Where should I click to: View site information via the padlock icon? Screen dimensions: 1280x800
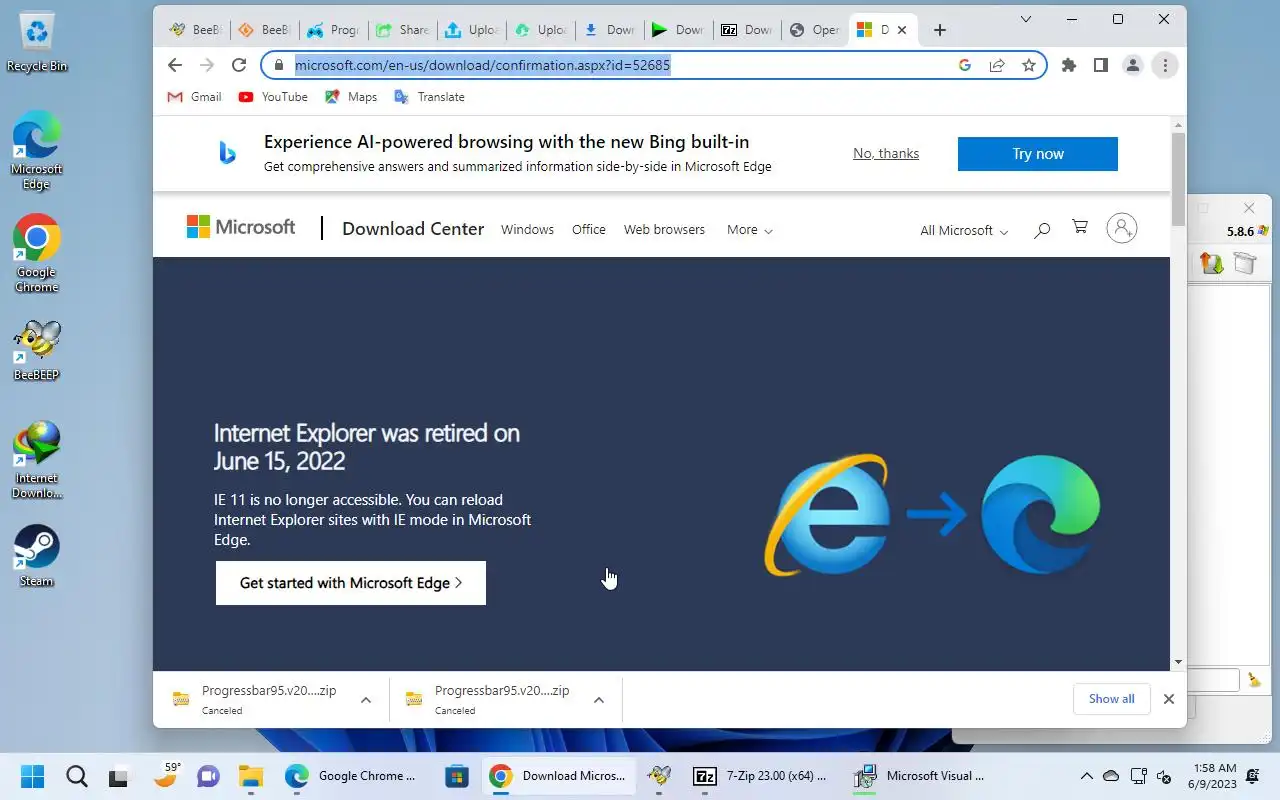tap(279, 65)
